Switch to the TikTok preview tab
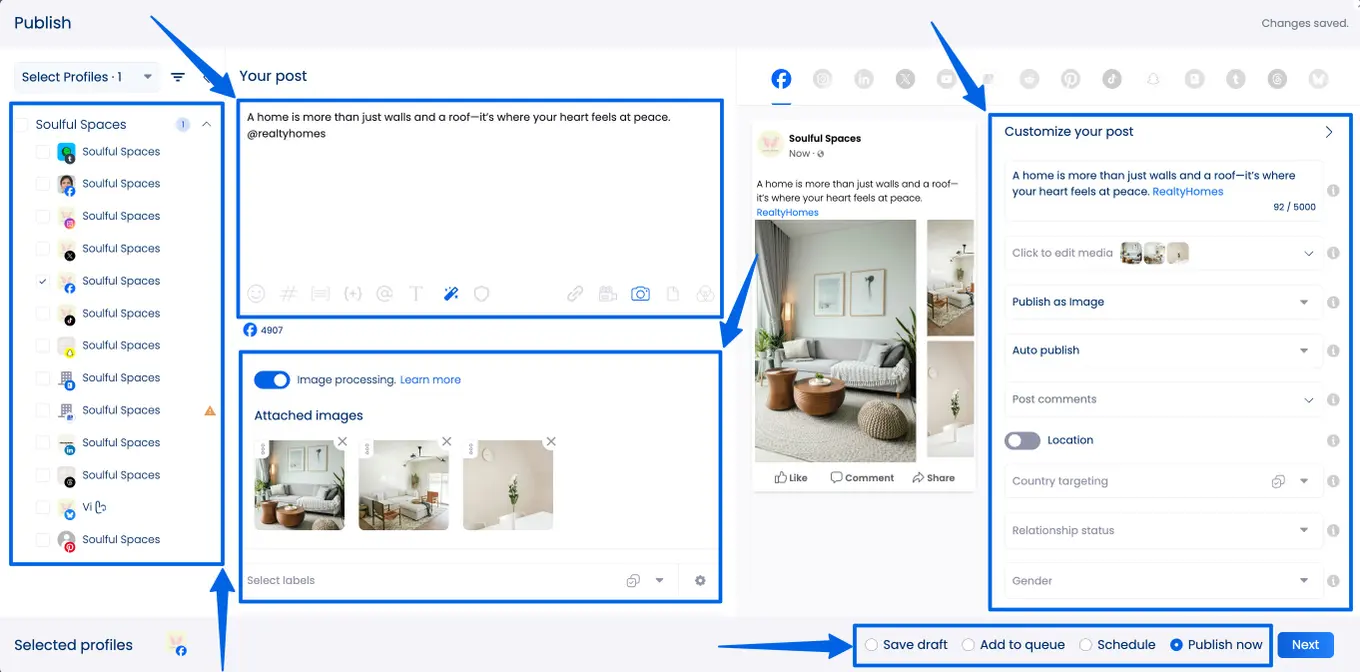The image size is (1360, 672). coord(1112,79)
